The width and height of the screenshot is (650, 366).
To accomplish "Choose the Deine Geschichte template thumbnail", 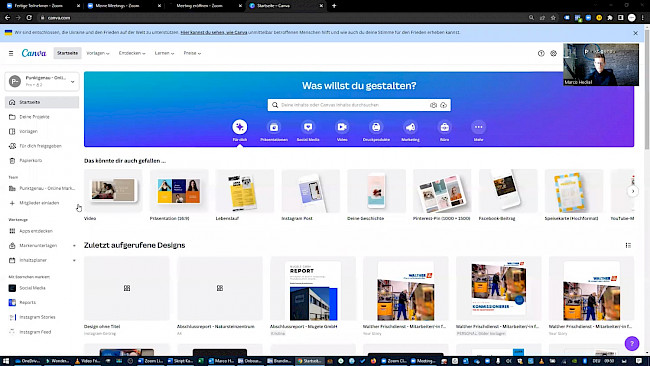I will click(x=376, y=191).
